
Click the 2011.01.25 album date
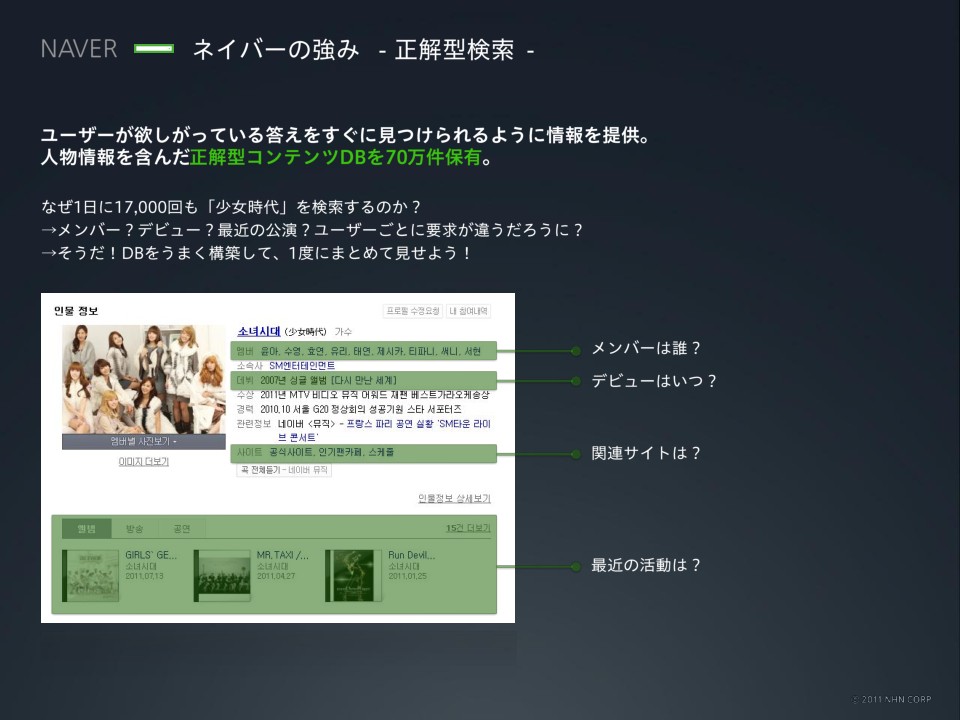(x=408, y=576)
